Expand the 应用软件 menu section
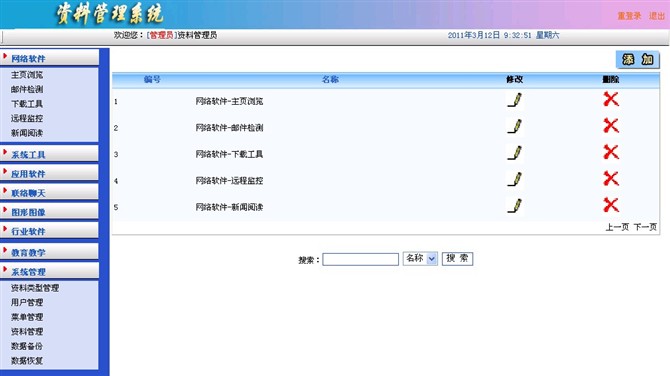The image size is (670, 376). [50, 173]
